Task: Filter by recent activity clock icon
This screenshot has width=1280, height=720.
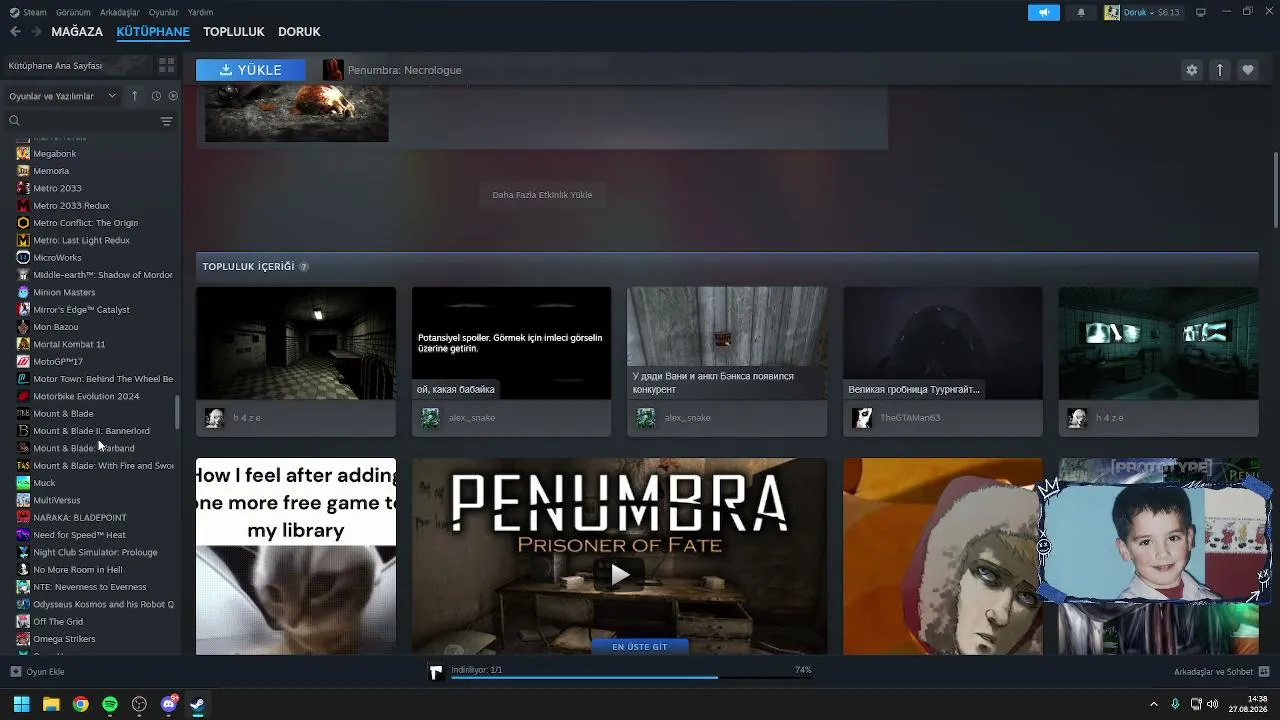Action: 156,96
